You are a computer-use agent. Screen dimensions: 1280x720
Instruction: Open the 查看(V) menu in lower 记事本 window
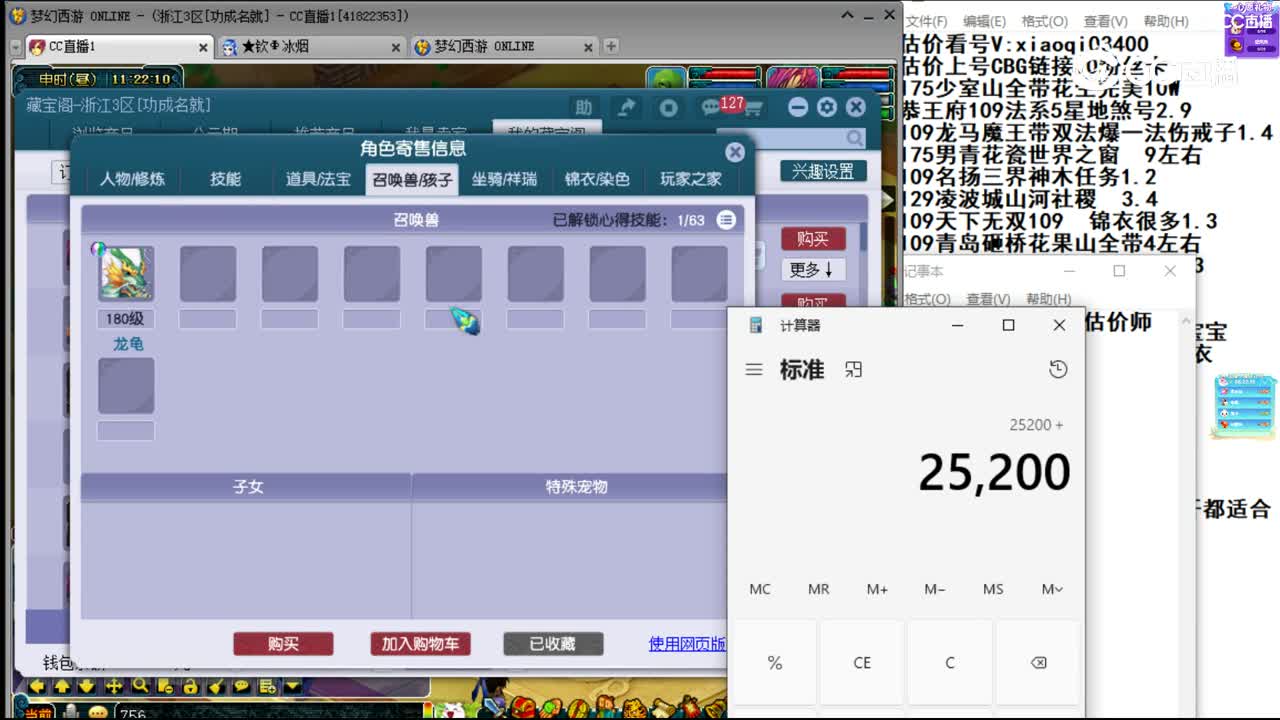tap(990, 299)
